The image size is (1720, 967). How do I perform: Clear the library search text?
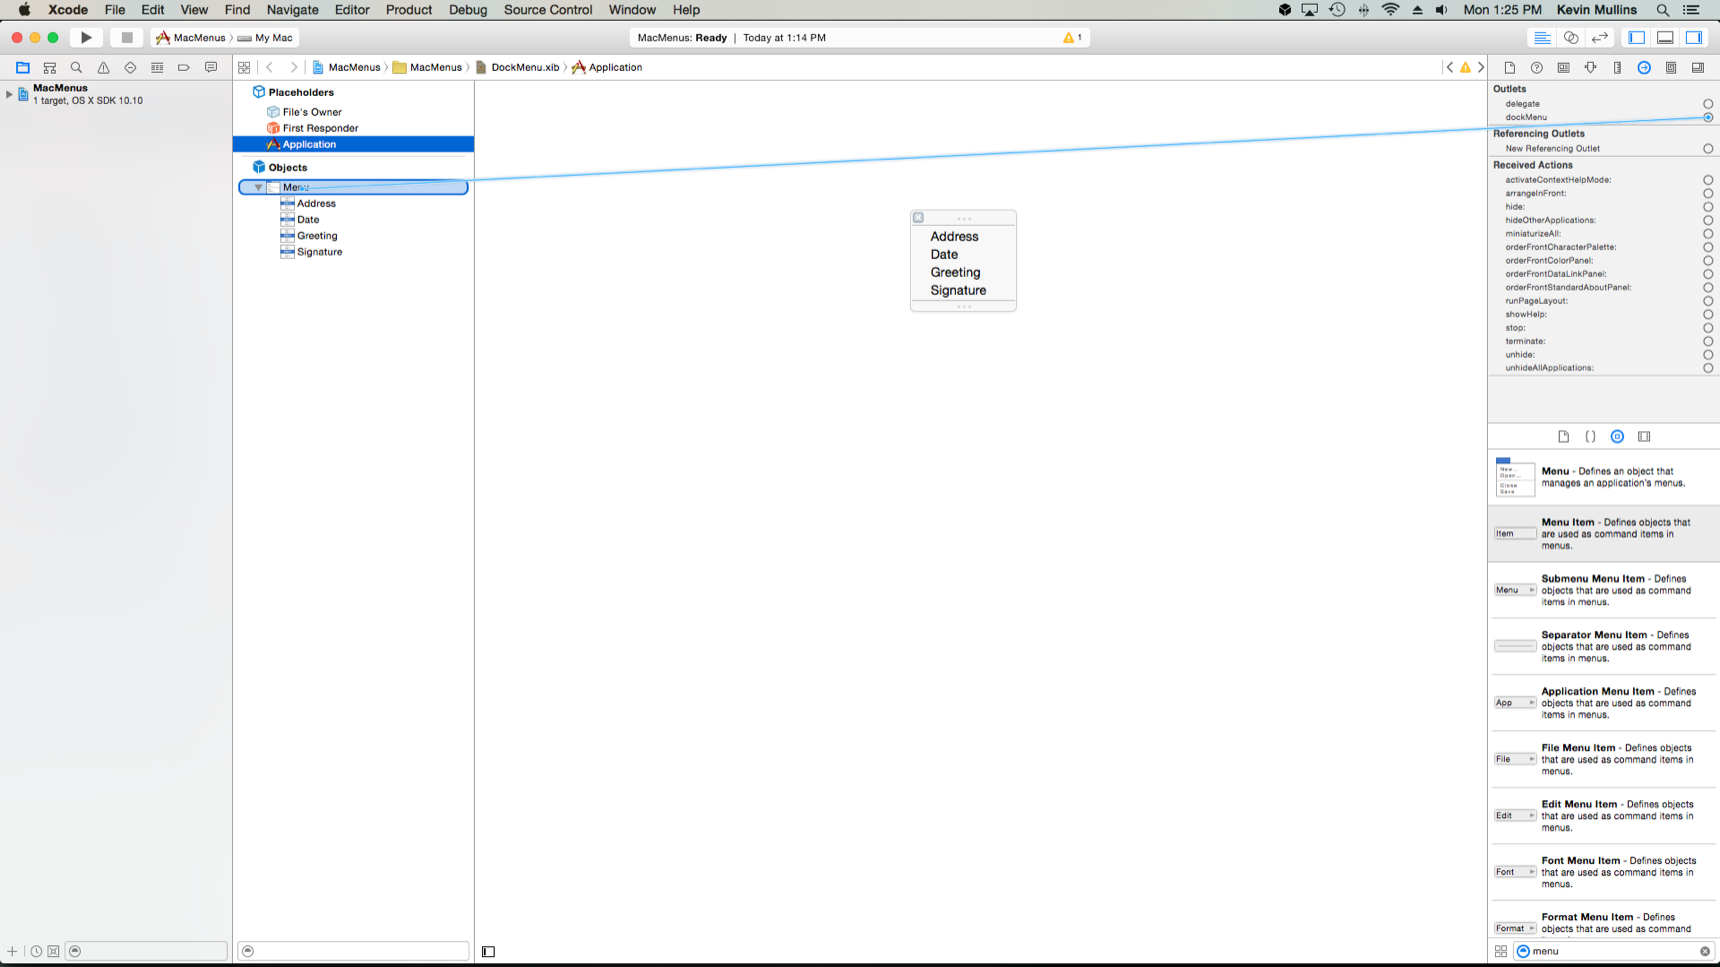(1705, 952)
